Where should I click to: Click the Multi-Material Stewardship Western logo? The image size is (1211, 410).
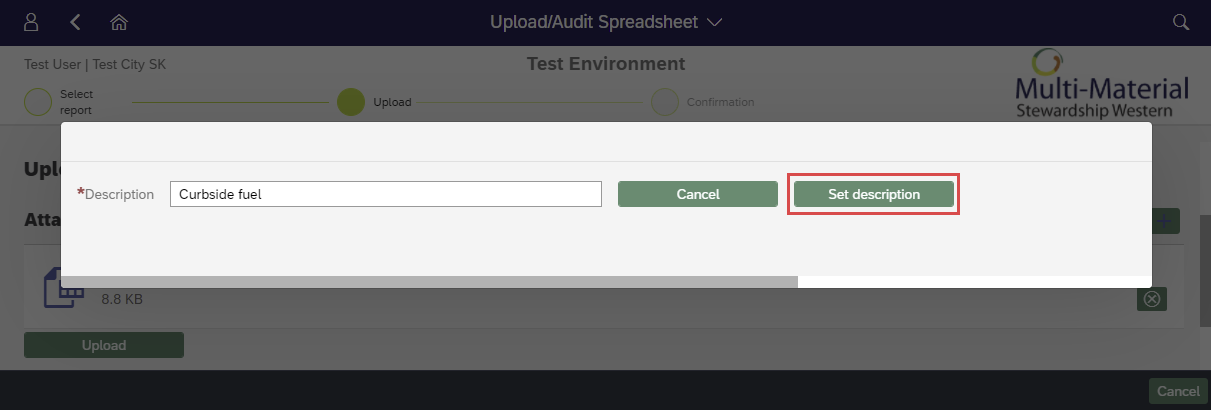click(x=1102, y=83)
